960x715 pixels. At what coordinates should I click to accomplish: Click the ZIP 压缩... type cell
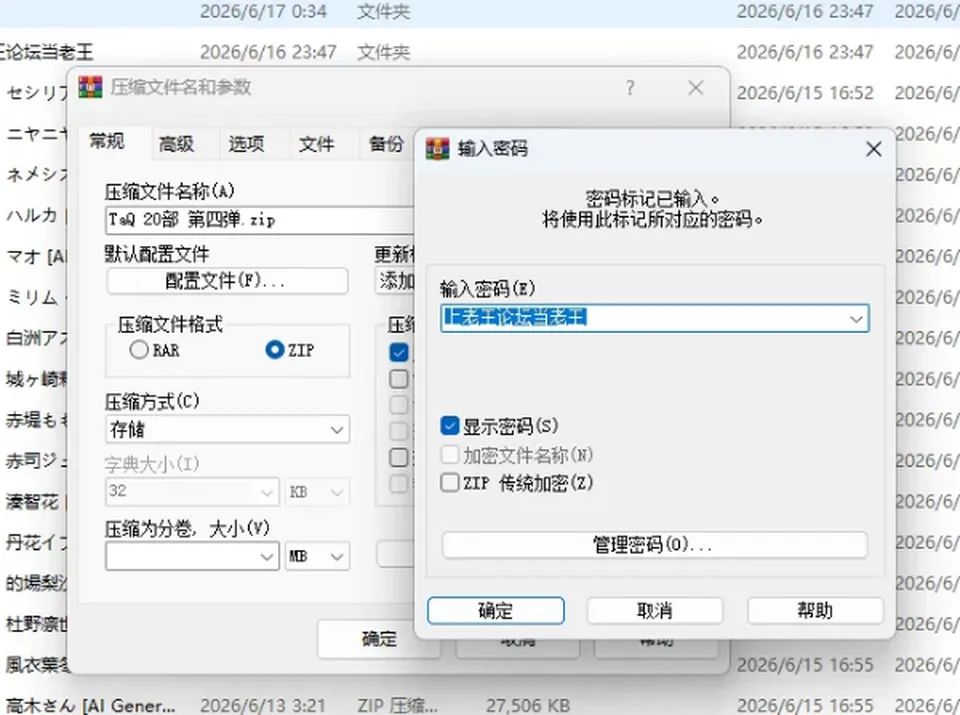tap(397, 706)
